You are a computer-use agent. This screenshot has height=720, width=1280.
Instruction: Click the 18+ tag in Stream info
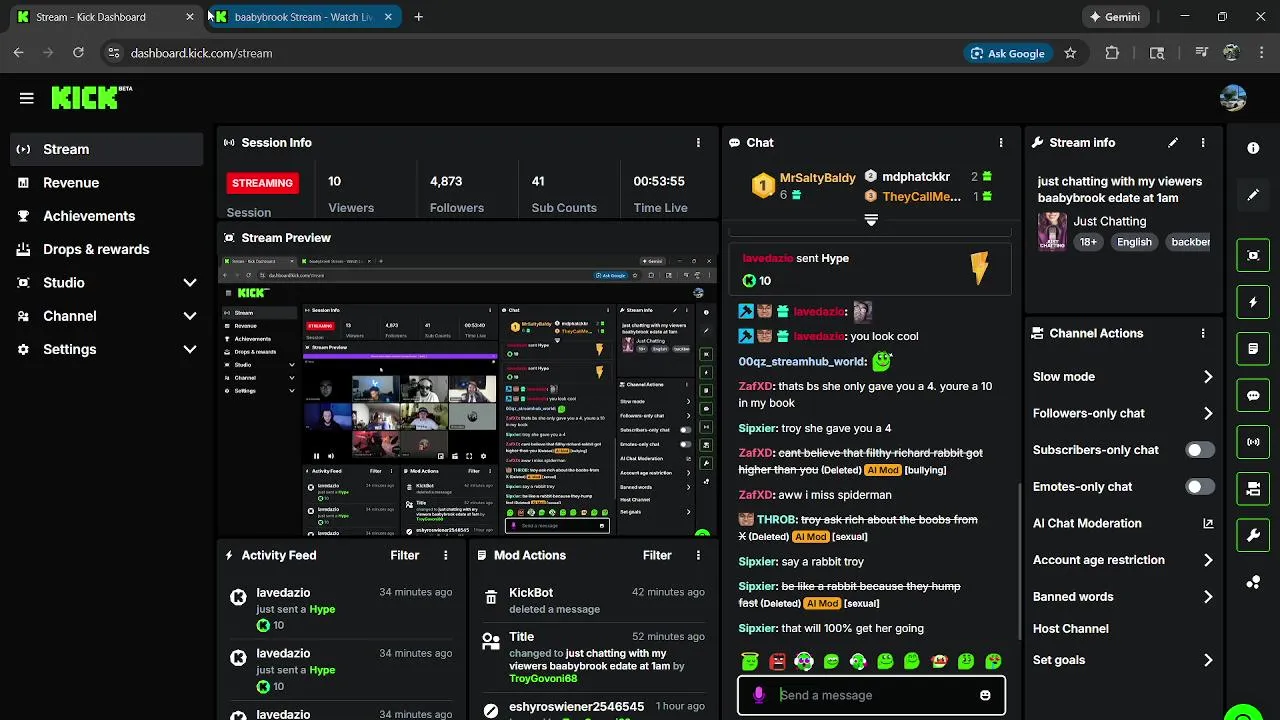coord(1088,242)
